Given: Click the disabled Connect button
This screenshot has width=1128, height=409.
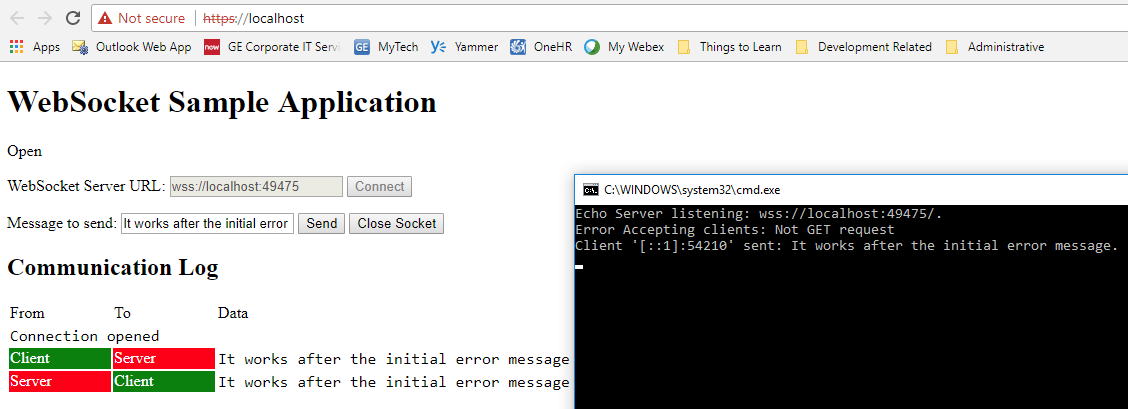Looking at the screenshot, I should point(379,187).
